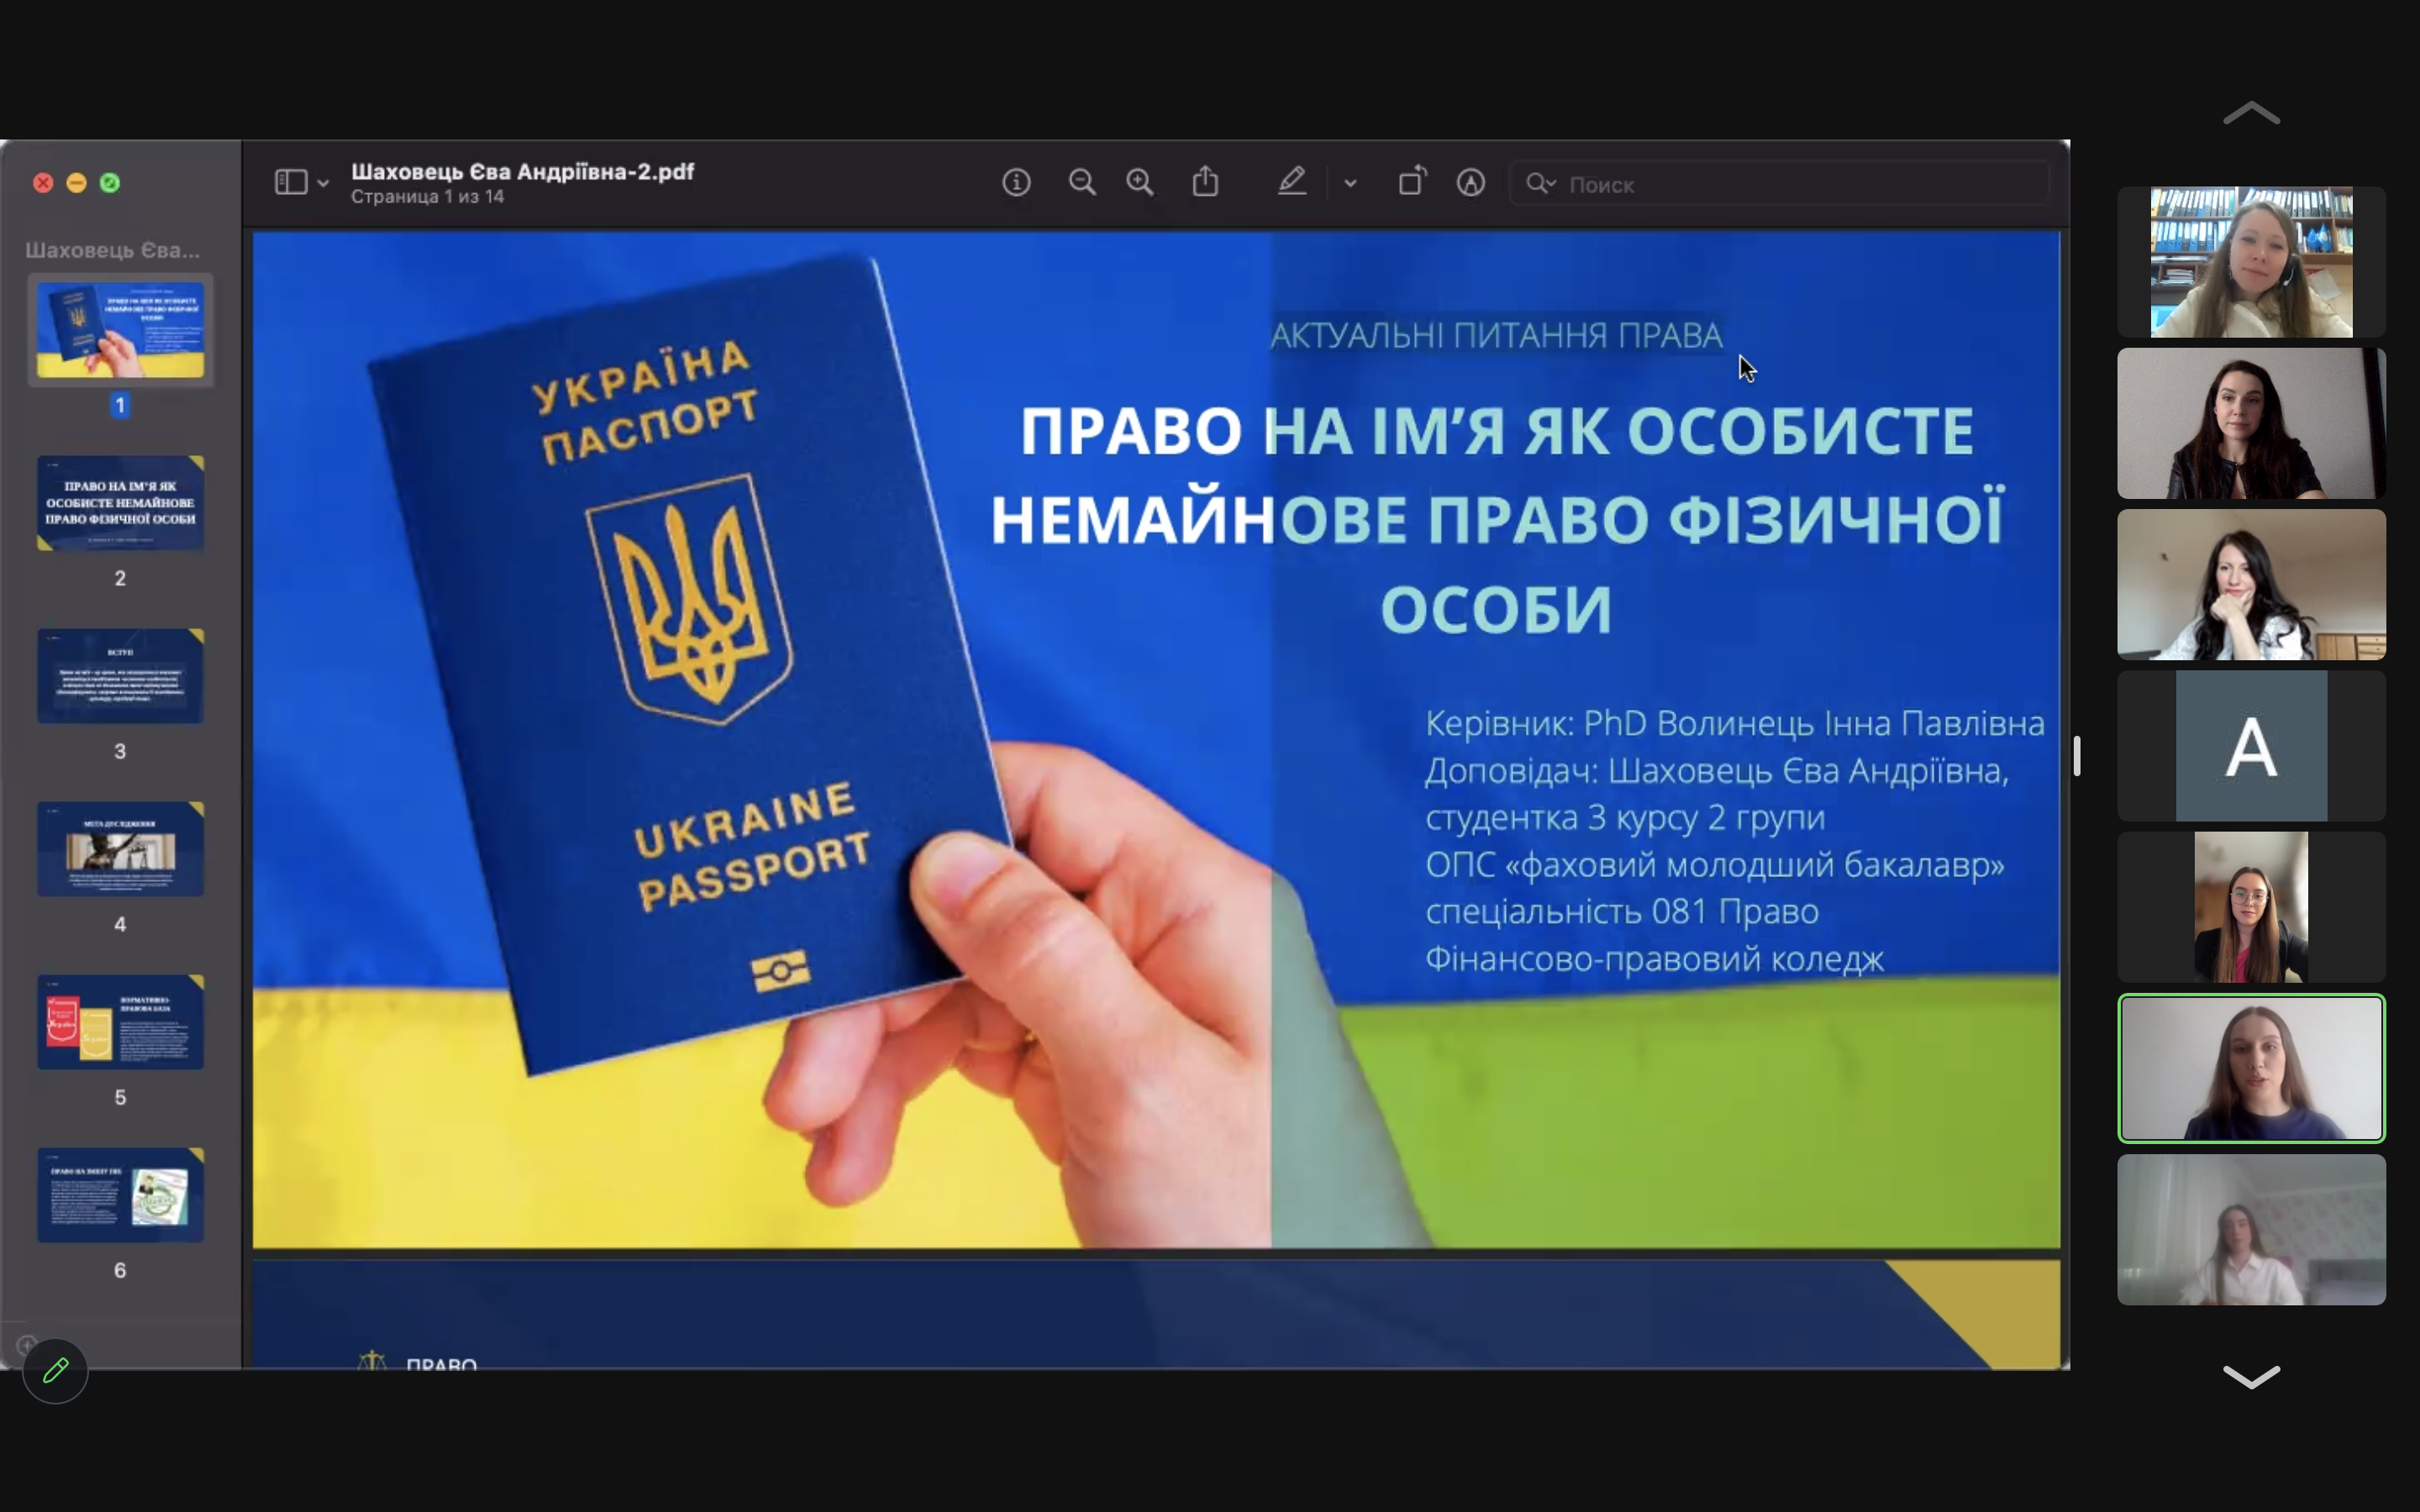Show Markup toolbar via circled pen-tip icon
2420x1512 pixels.
pos(1470,183)
